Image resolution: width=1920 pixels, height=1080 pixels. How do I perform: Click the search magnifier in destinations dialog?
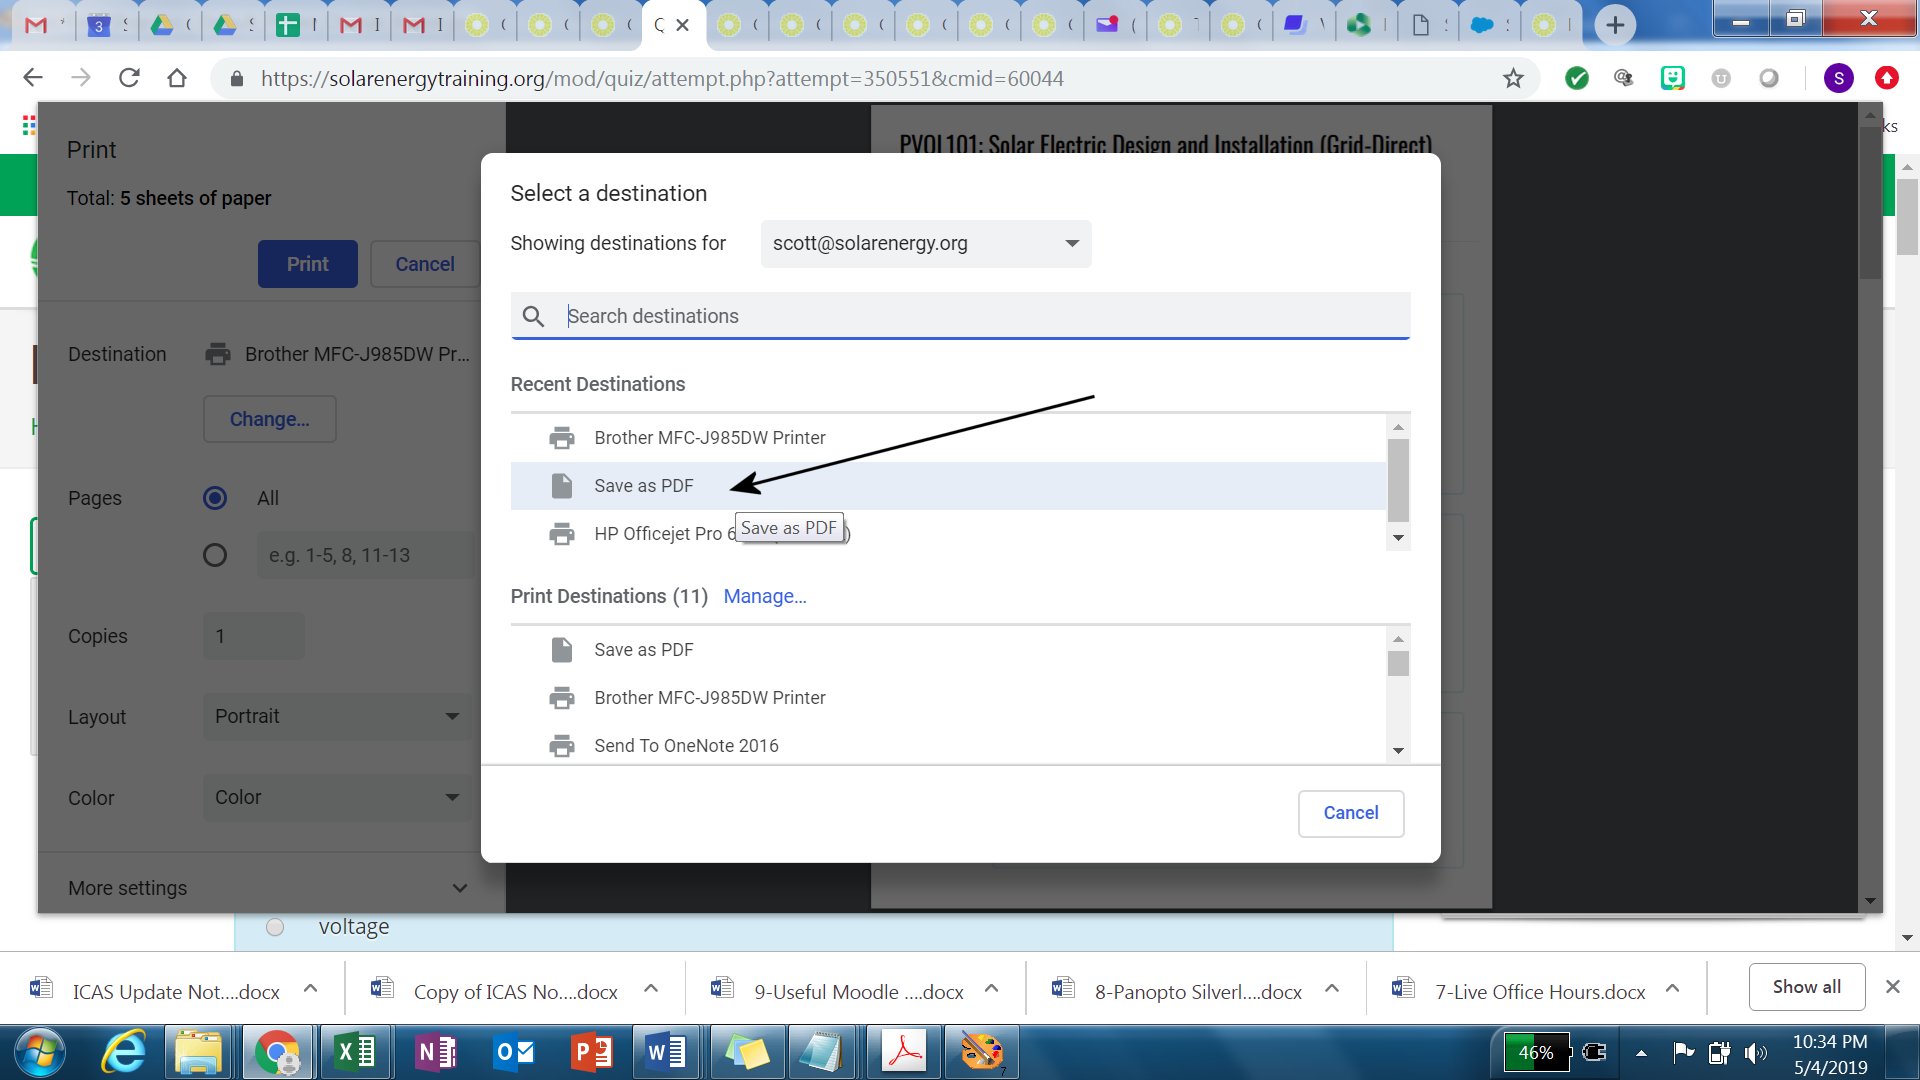tap(533, 316)
